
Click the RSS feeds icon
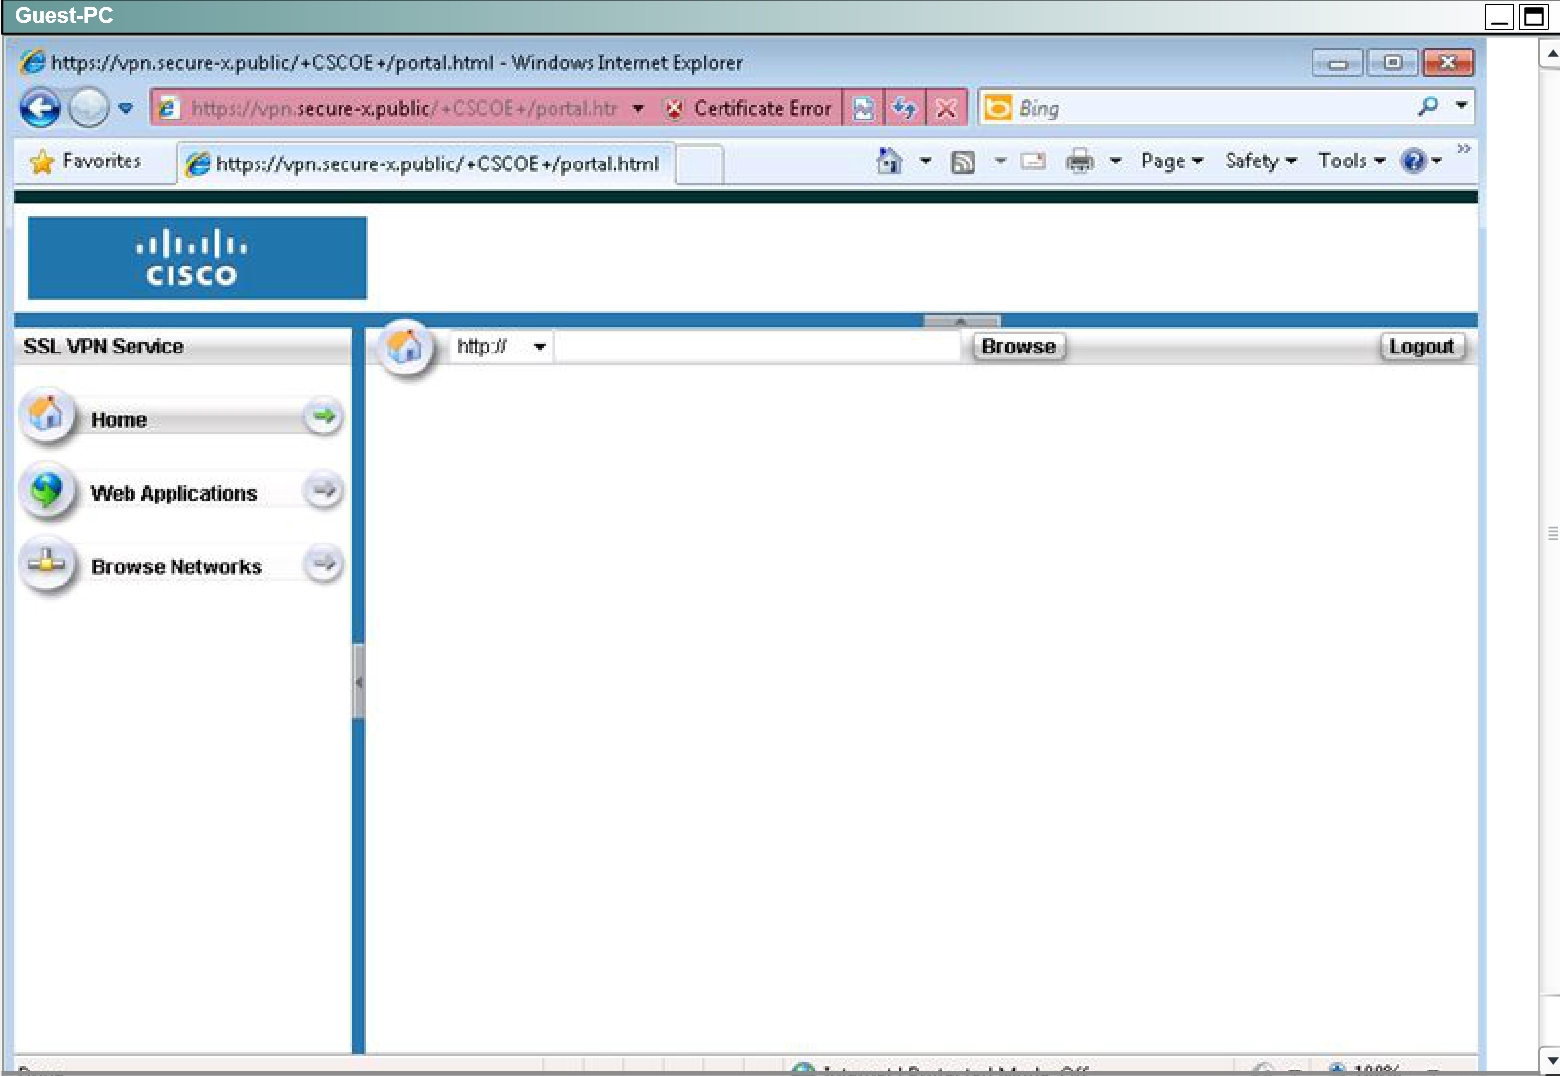click(963, 161)
